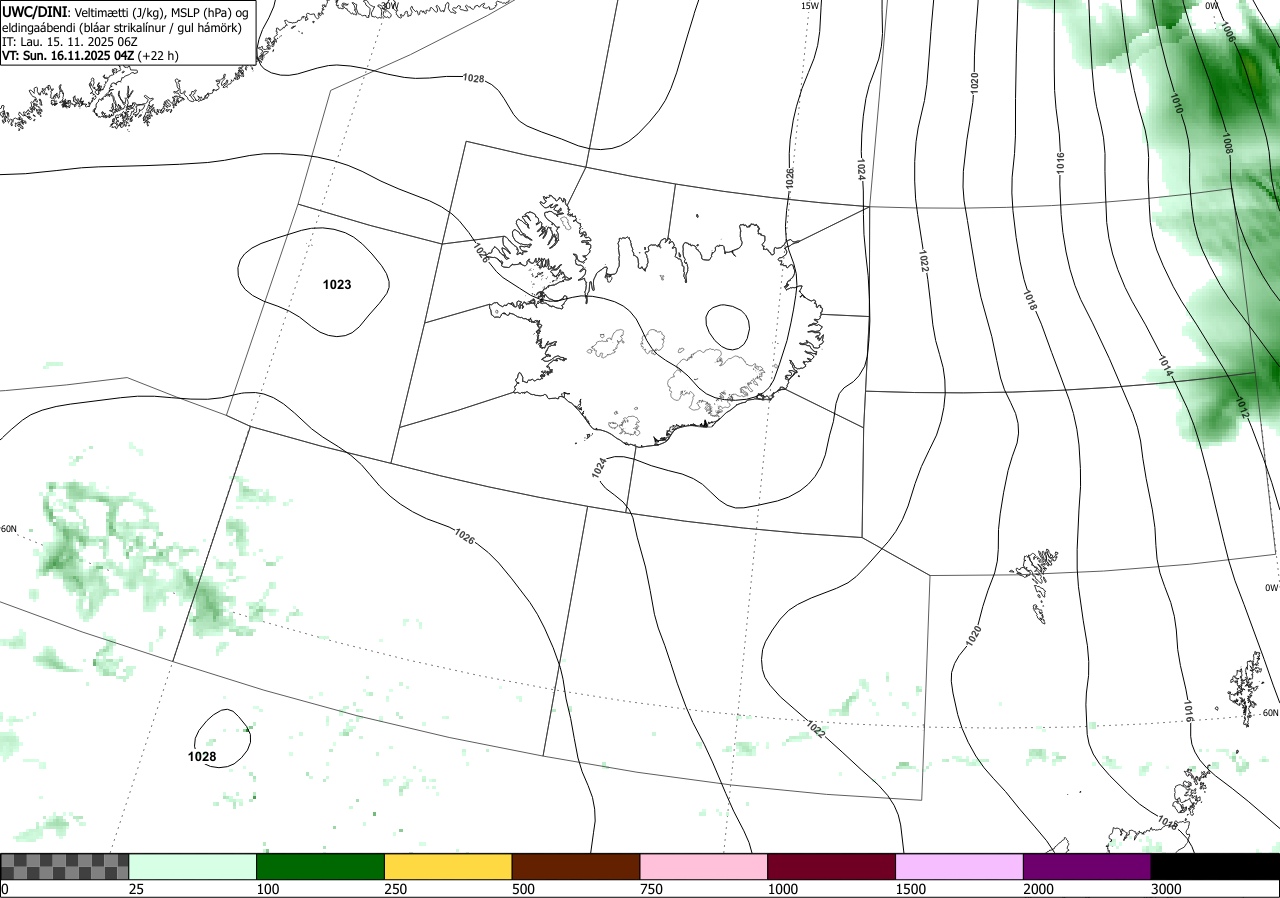This screenshot has width=1280, height=898.
Task: Click the 1012 isobar label
Action: click(1241, 408)
